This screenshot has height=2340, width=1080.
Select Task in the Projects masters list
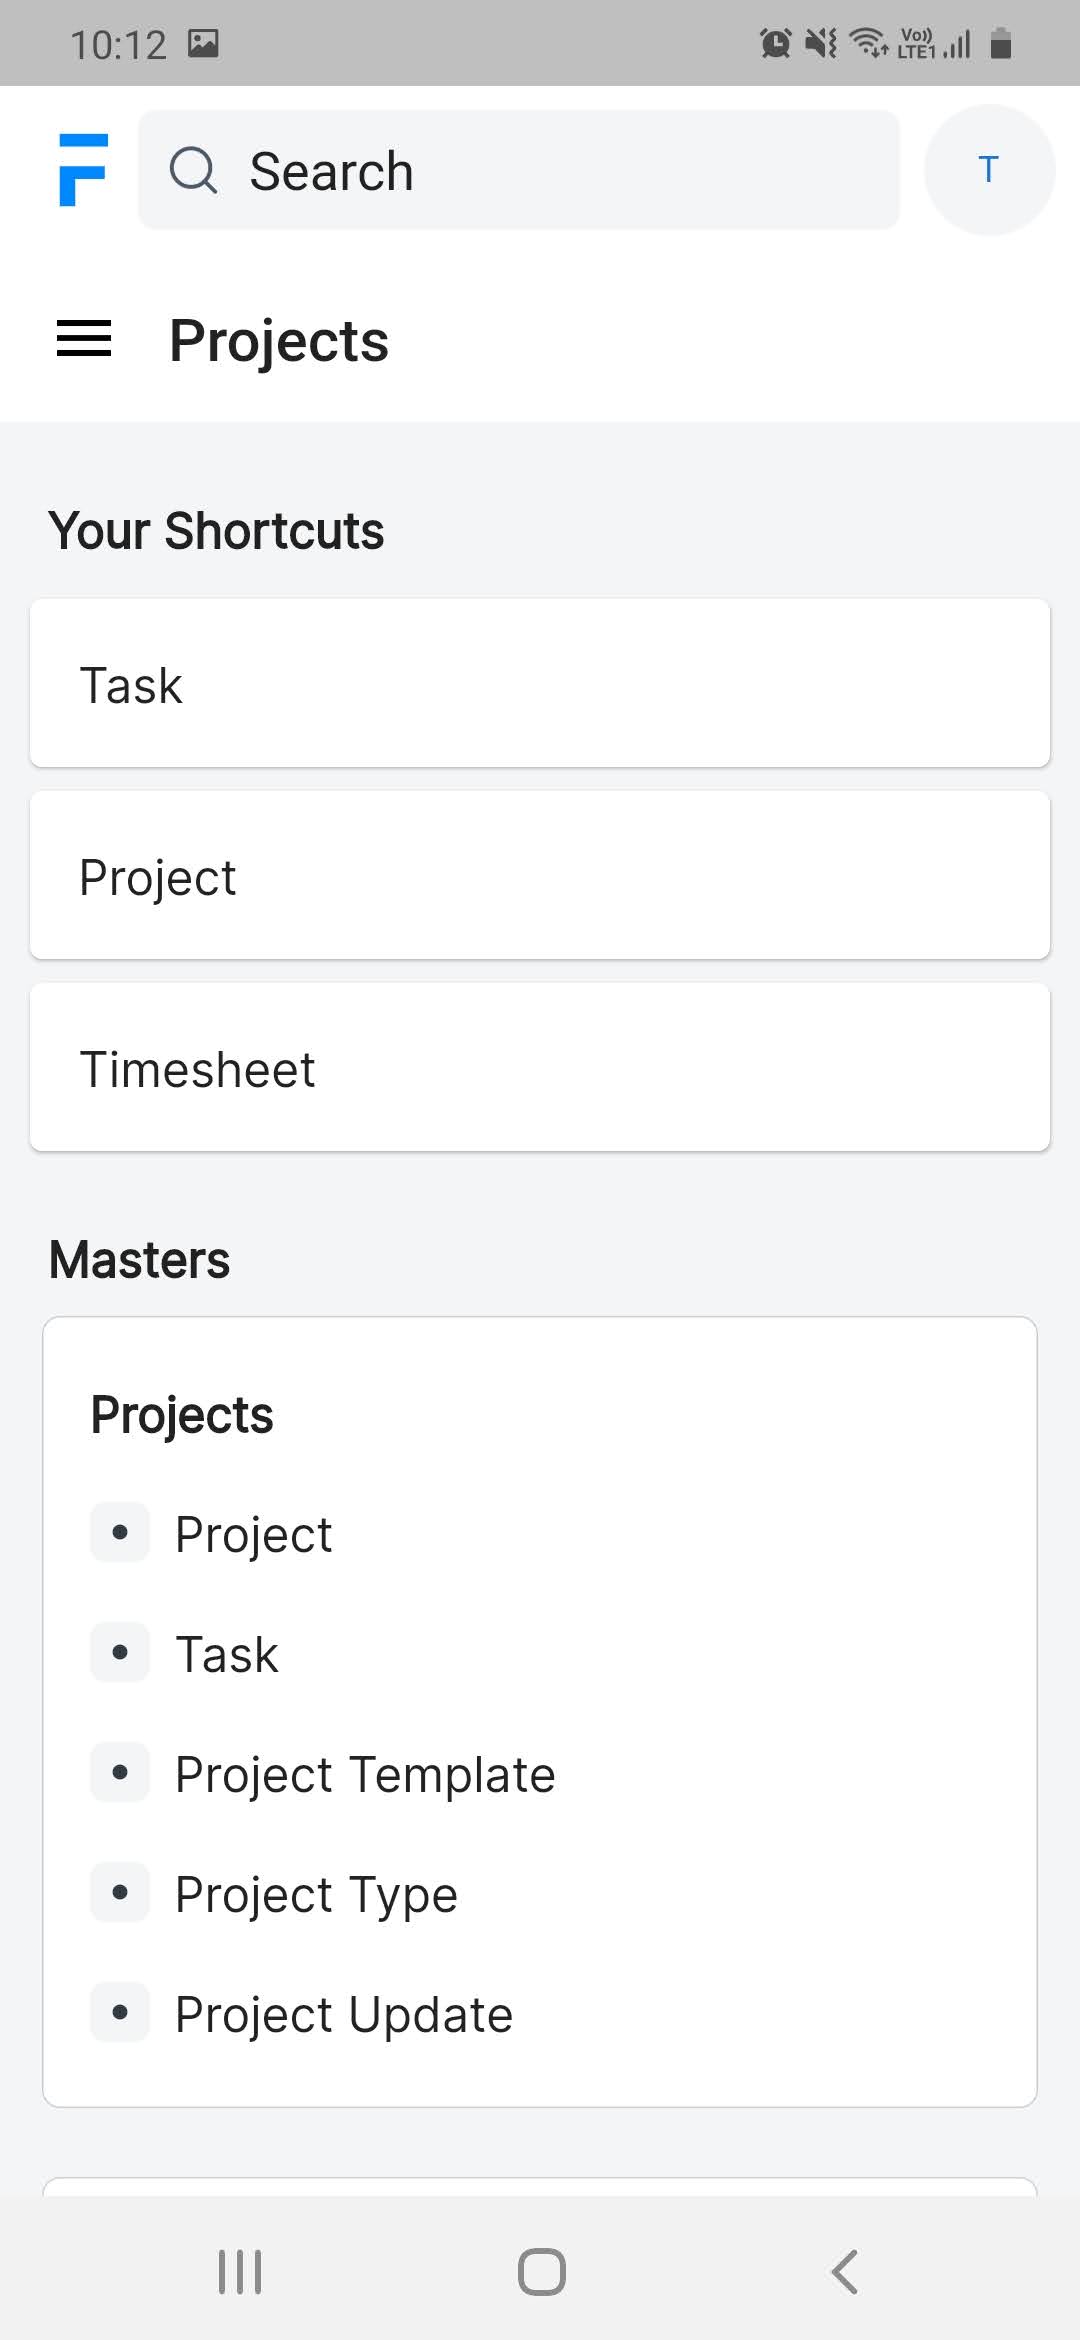[x=226, y=1652]
